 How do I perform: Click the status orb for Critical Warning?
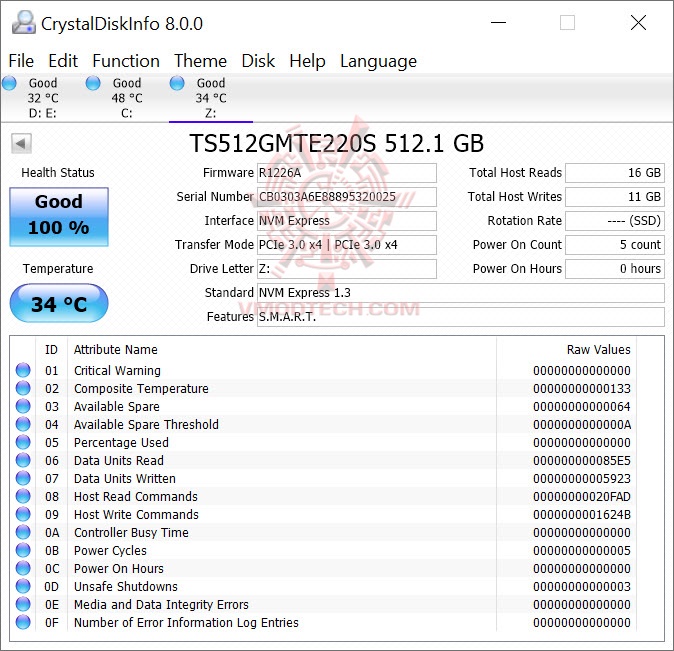coord(23,370)
